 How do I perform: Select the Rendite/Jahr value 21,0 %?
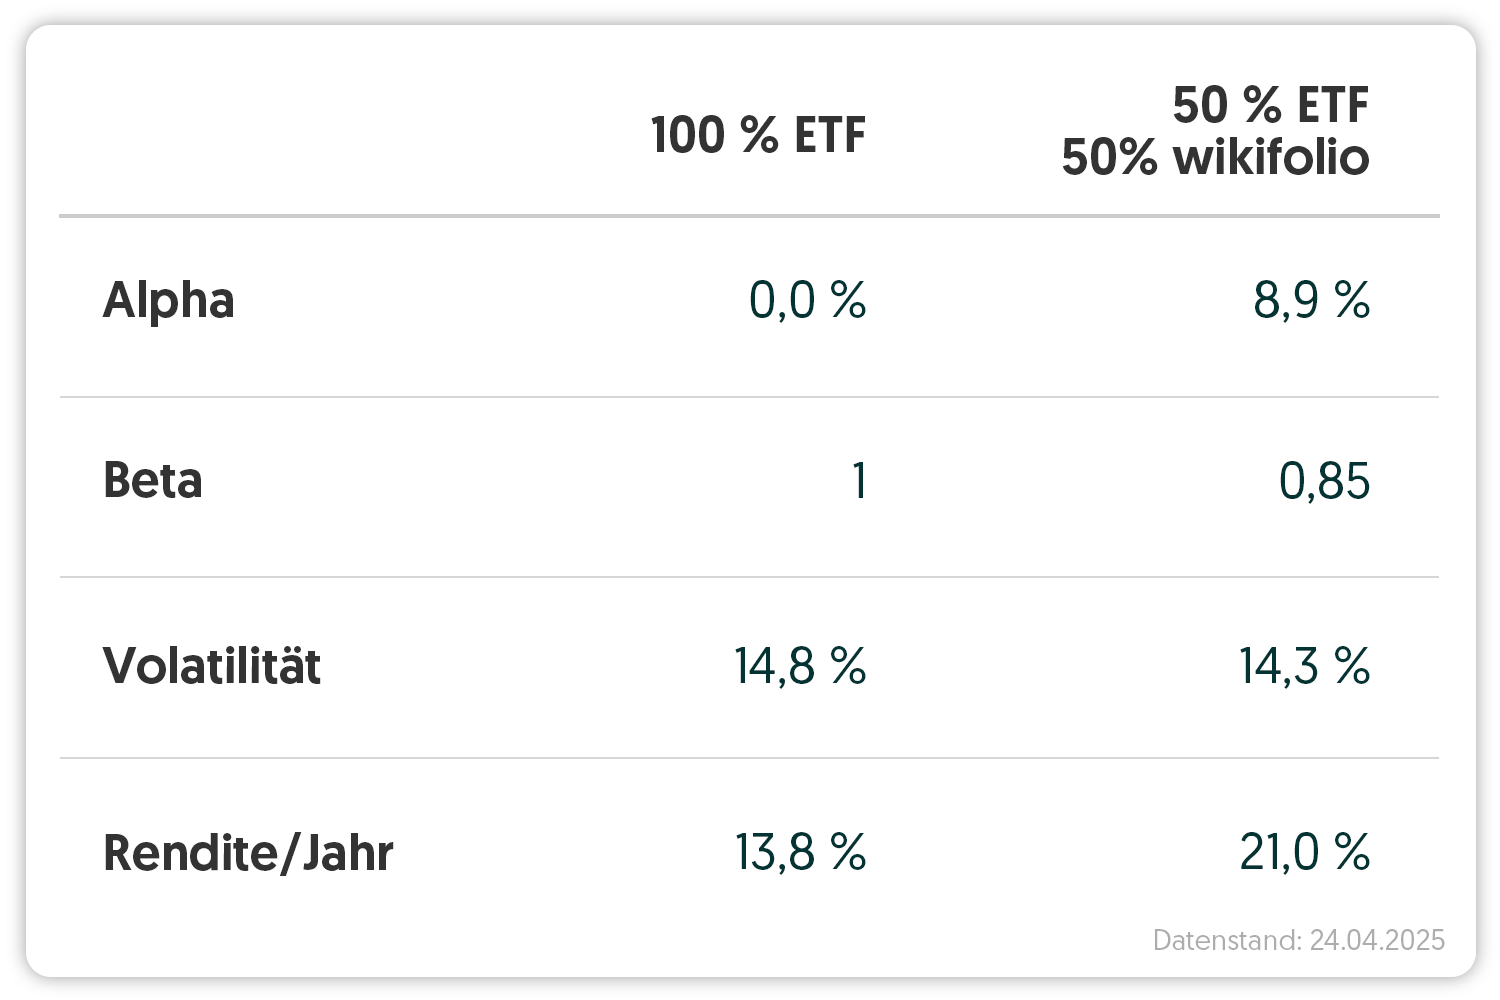click(1304, 853)
